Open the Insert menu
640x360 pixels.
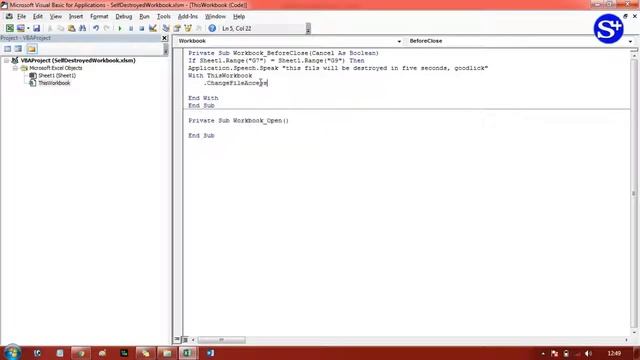point(76,16)
